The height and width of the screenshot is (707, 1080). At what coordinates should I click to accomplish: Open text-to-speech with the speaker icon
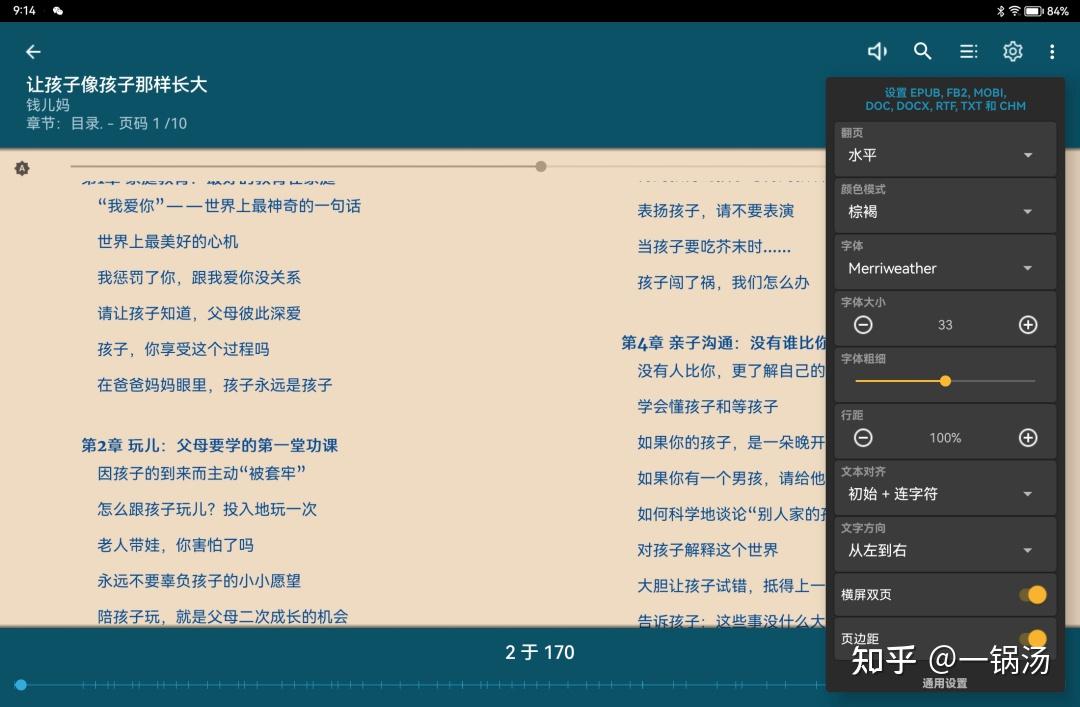[x=876, y=51]
